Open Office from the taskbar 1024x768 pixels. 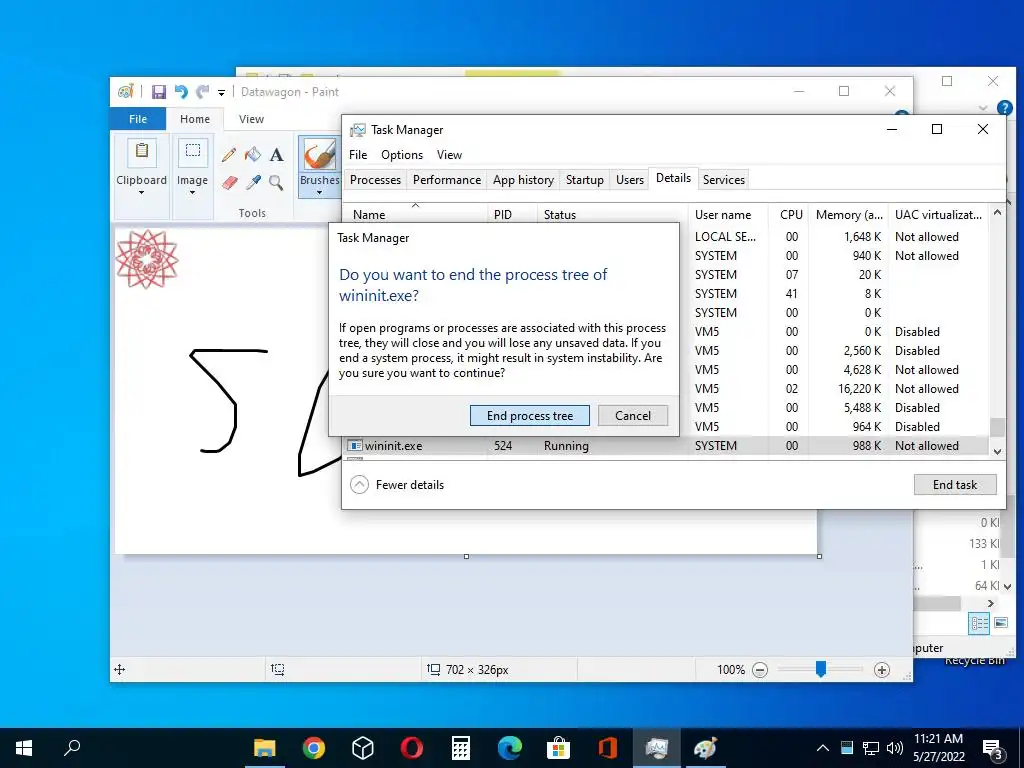coord(607,748)
